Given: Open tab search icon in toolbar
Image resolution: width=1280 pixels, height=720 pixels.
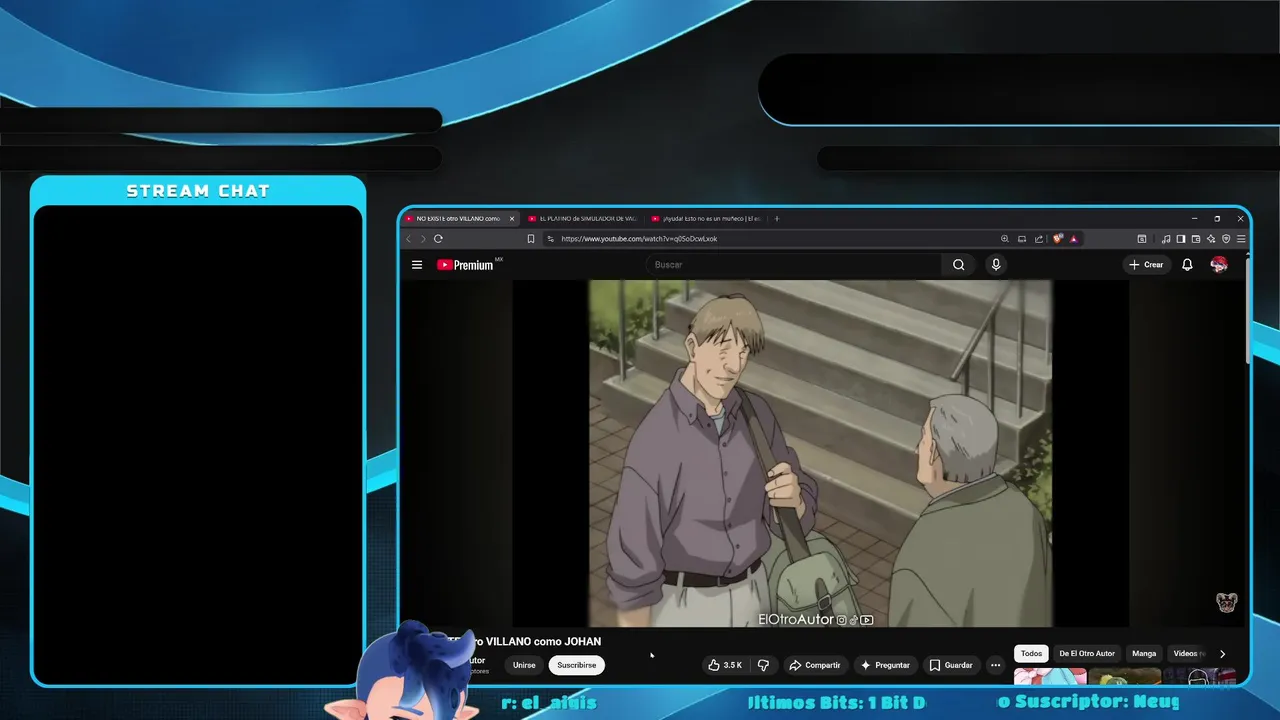Looking at the screenshot, I should coord(1142,239).
